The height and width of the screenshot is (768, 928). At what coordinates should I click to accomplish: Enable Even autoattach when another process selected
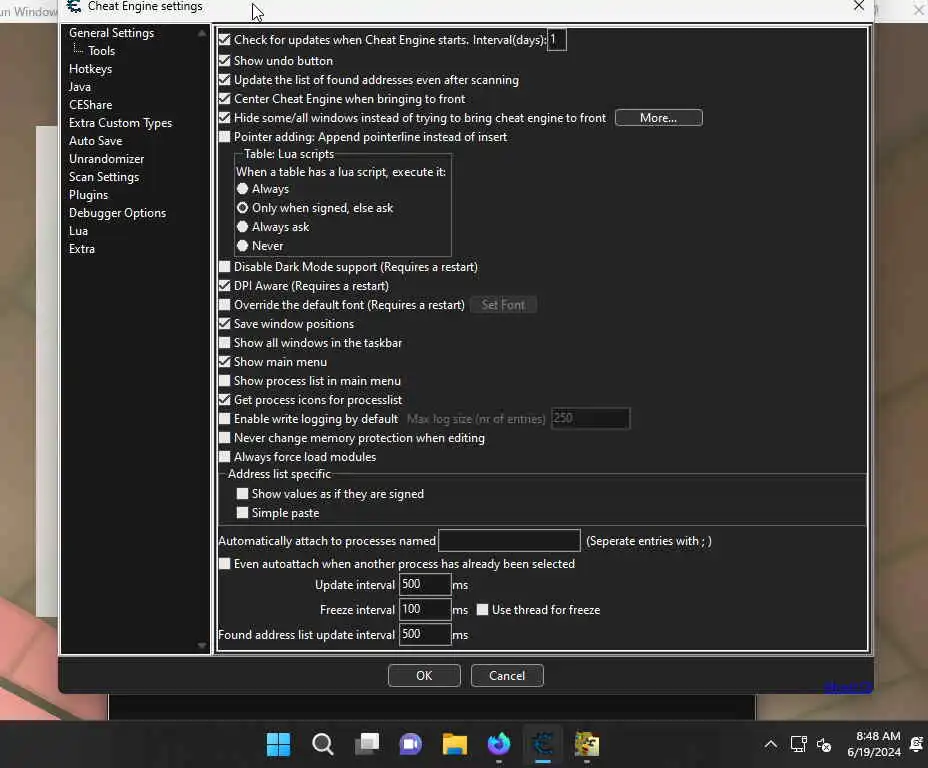click(224, 563)
